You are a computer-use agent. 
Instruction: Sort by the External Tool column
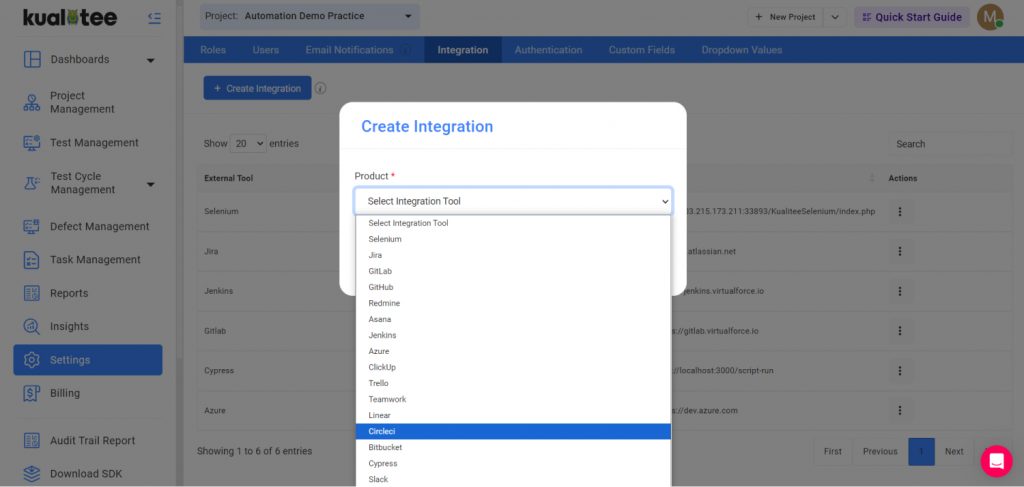coord(229,178)
